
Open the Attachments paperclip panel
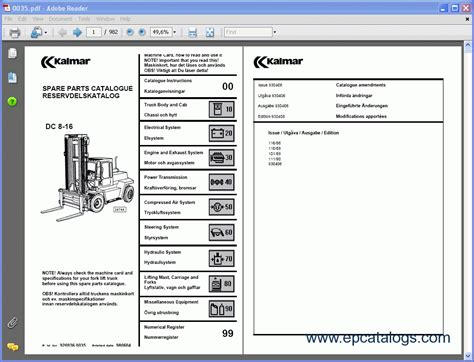[x=12, y=323]
